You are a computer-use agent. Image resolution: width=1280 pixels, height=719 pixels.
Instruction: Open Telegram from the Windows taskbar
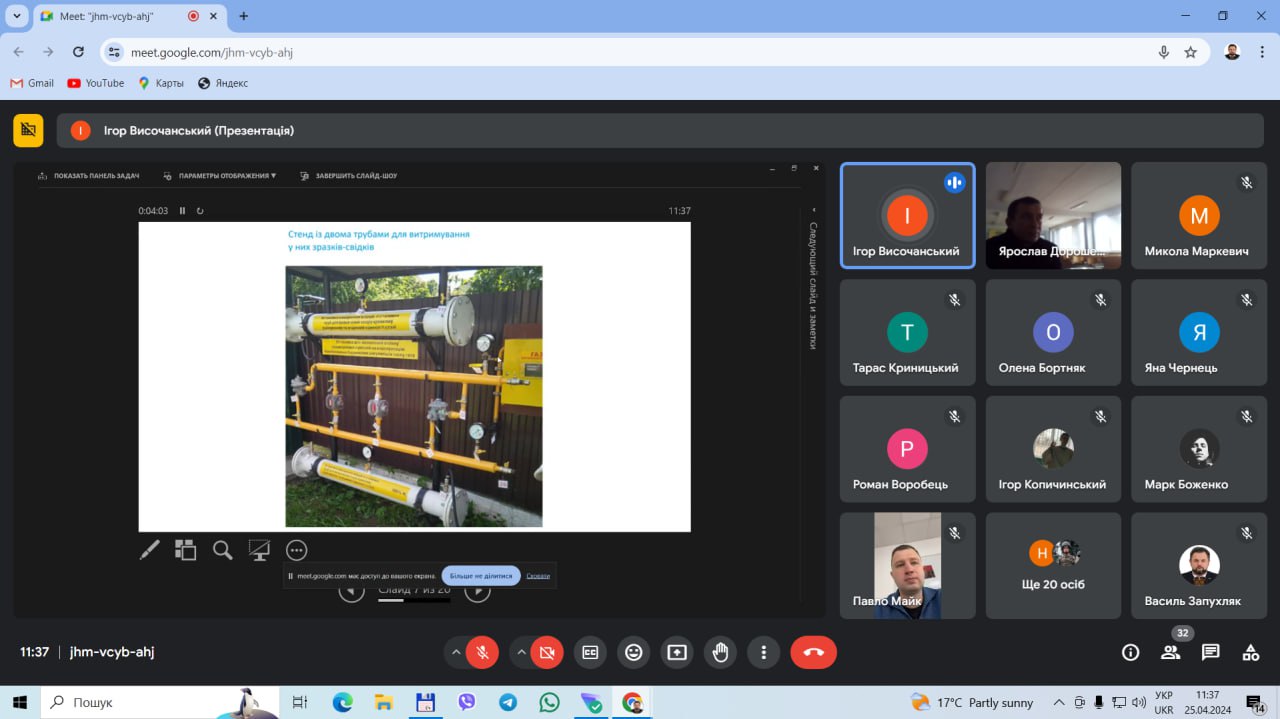click(508, 702)
